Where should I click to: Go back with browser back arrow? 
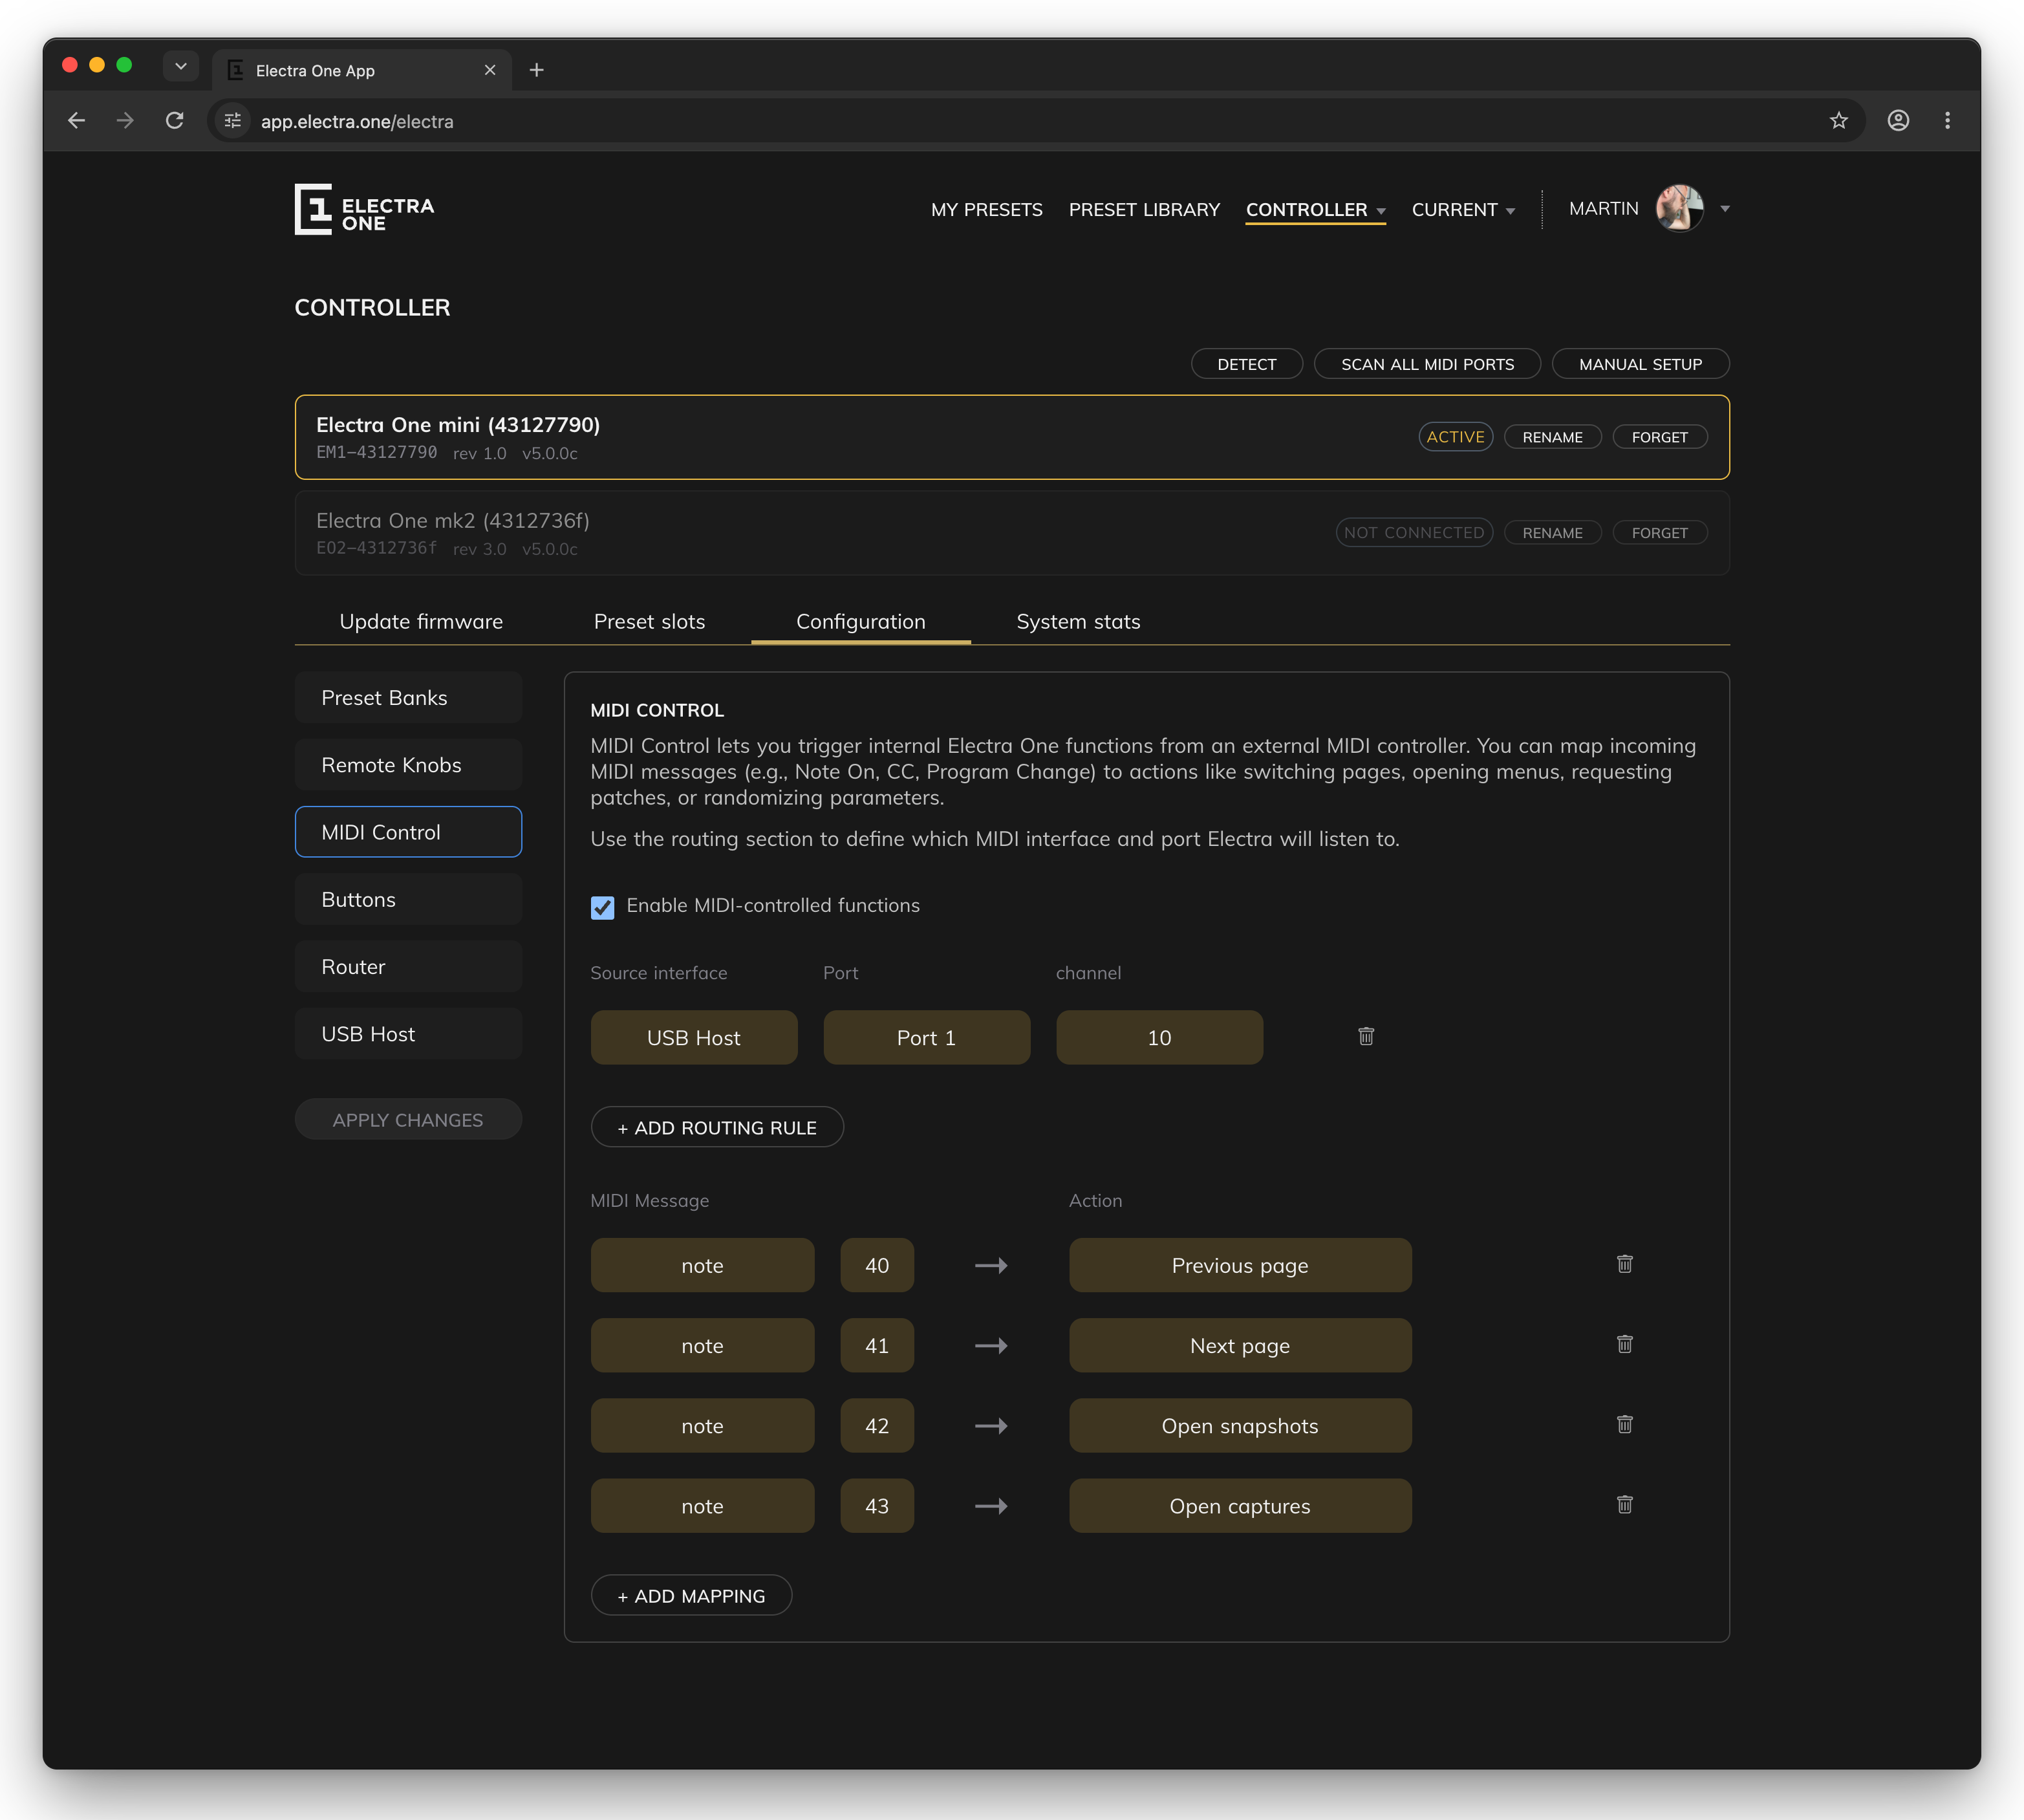click(77, 121)
